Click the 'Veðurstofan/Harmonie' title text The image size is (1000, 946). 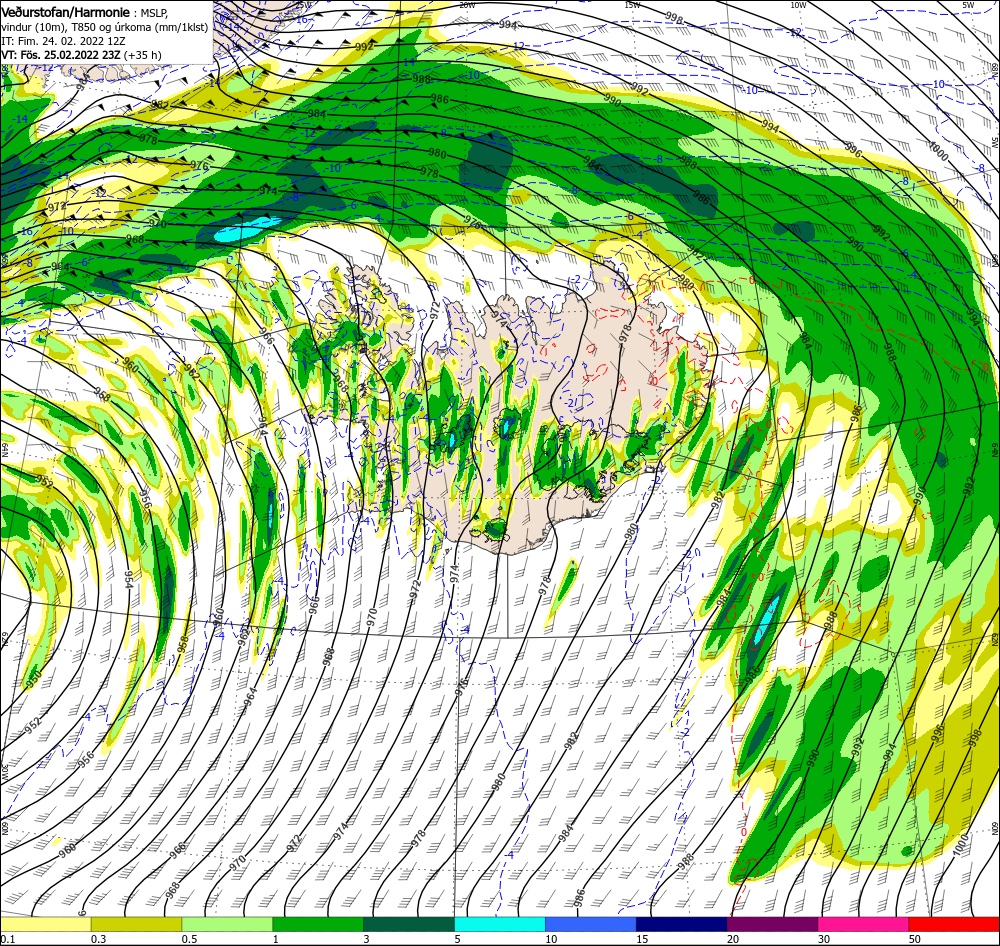tap(66, 12)
